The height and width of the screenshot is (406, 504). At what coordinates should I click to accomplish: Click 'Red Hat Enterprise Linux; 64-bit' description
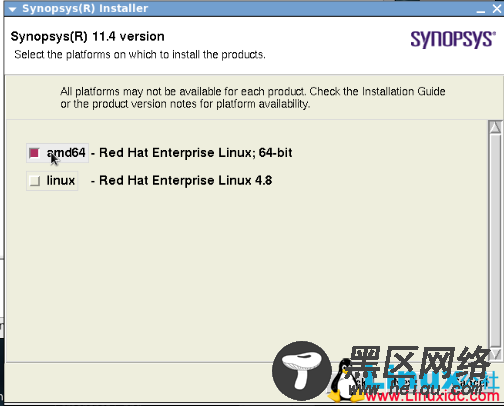196,153
